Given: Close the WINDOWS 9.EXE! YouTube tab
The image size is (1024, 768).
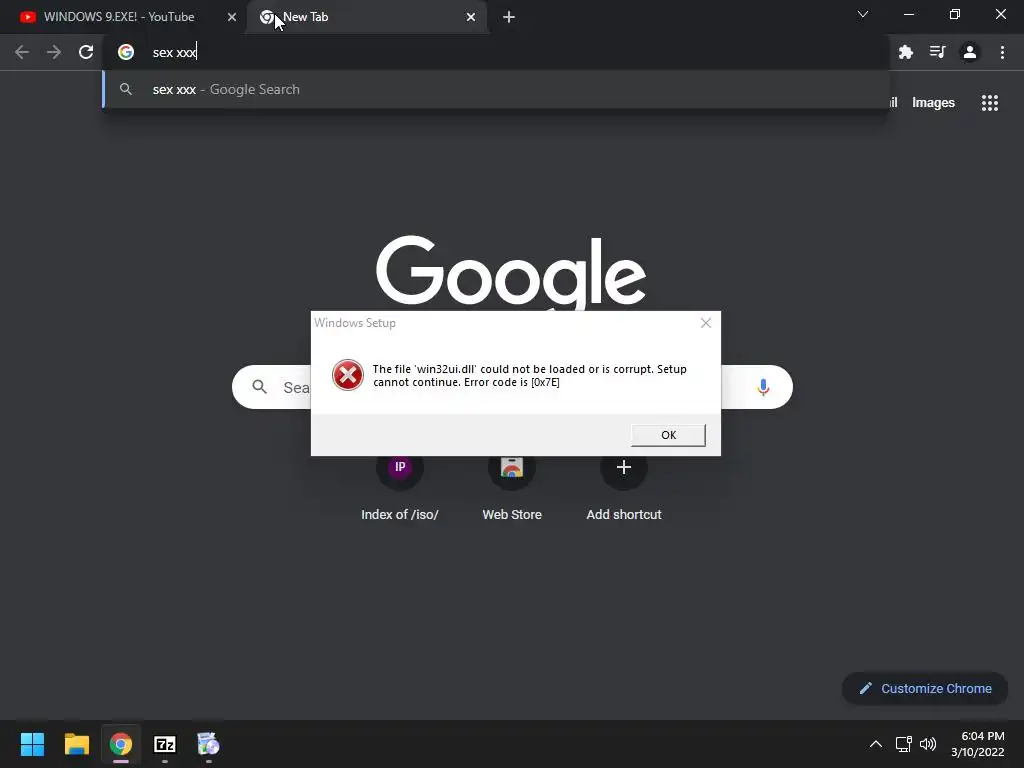Looking at the screenshot, I should [232, 17].
